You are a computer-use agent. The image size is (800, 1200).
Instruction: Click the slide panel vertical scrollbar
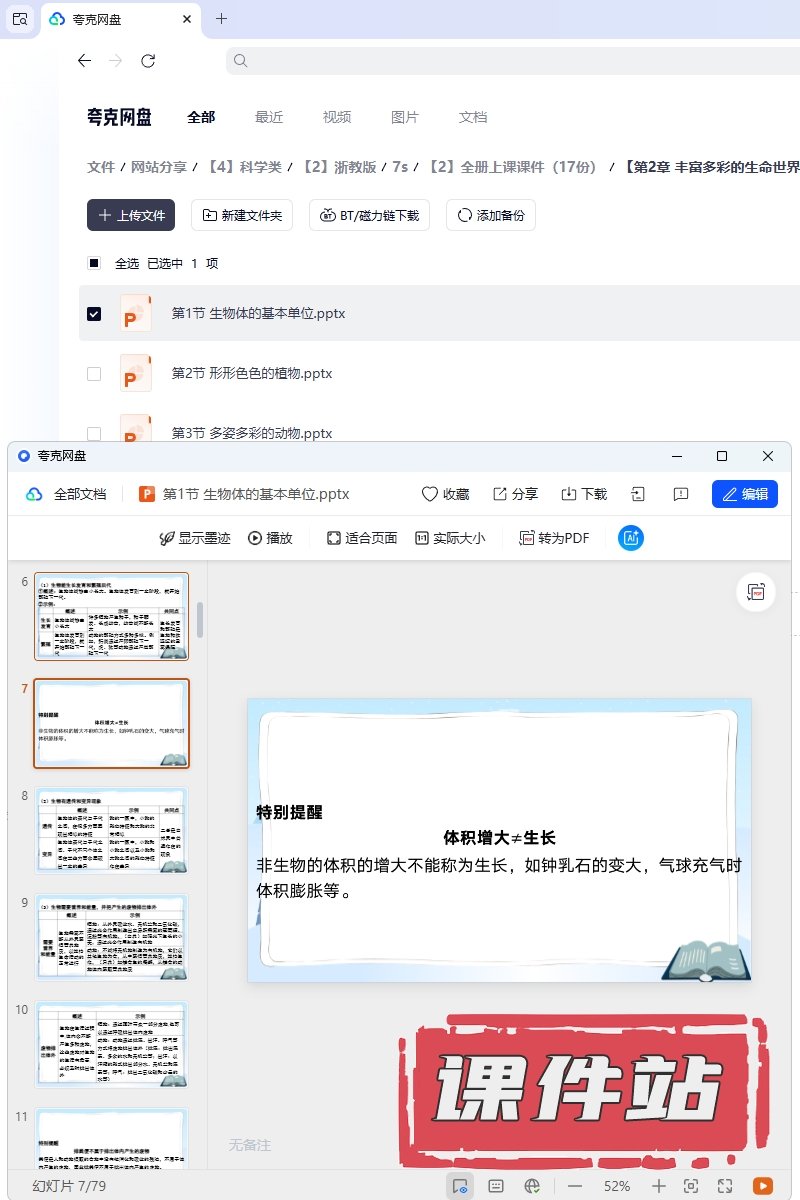[x=201, y=620]
